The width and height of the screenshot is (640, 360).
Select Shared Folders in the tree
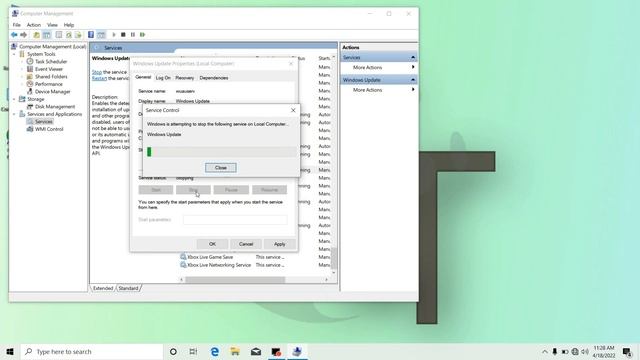click(51, 76)
